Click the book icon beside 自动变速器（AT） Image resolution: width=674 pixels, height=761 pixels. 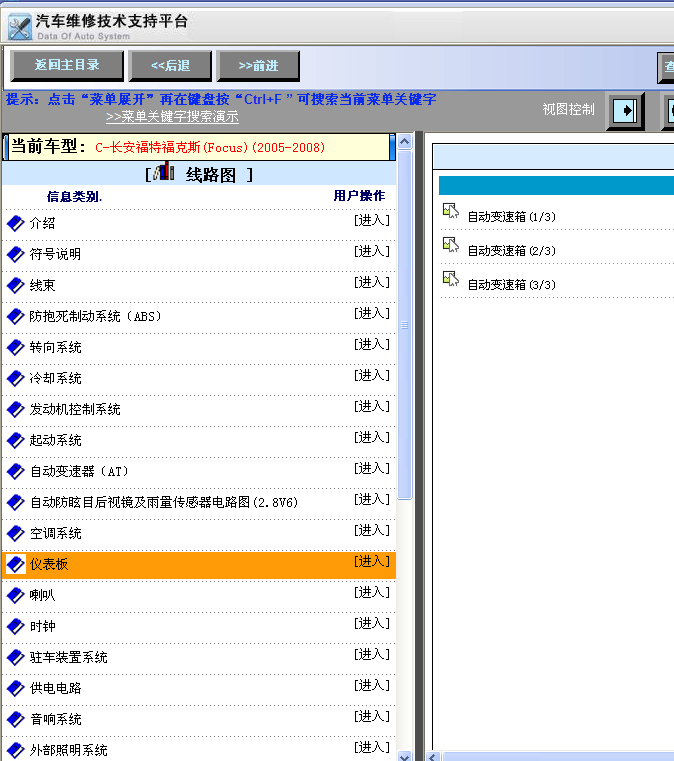pyautogui.click(x=16, y=472)
